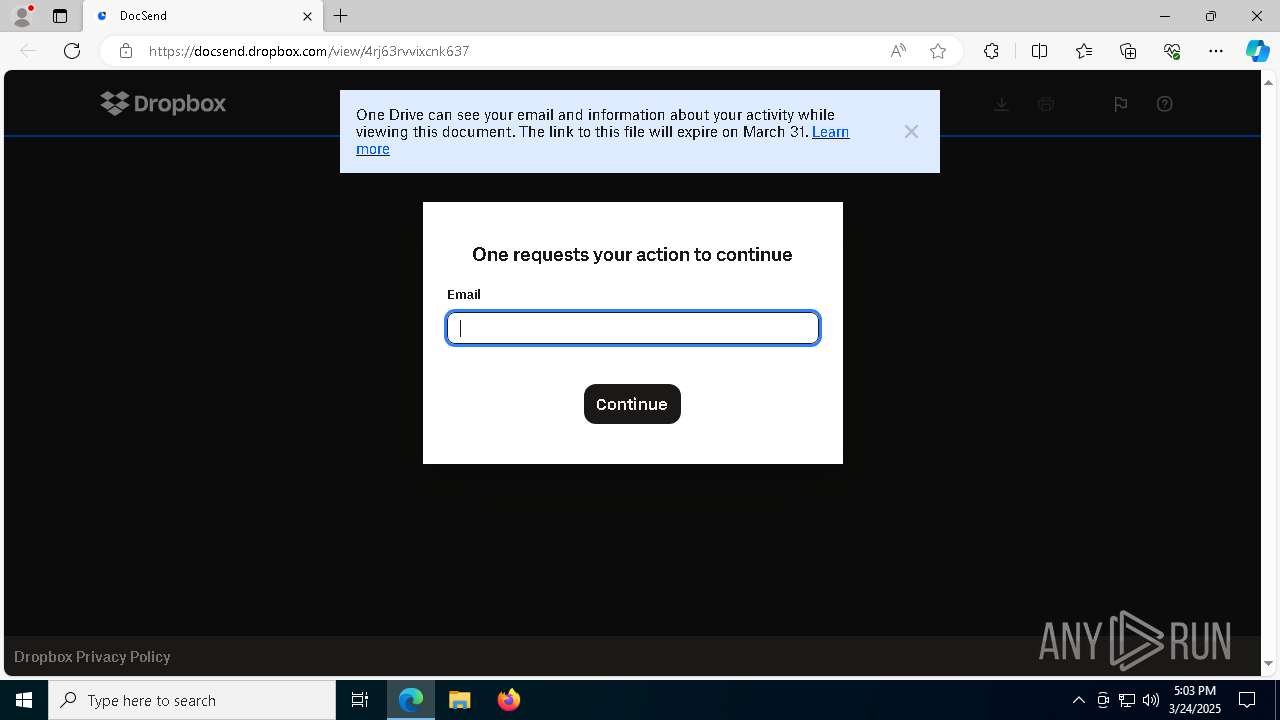This screenshot has height=720, width=1280.
Task: Refresh the page in Edge
Action: (x=72, y=51)
